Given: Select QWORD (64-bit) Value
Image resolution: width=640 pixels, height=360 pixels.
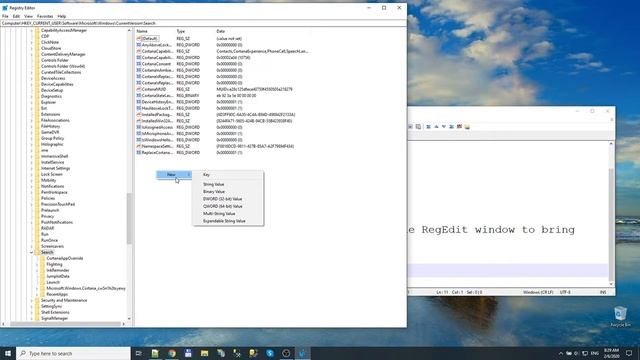Looking at the screenshot, I should (x=228, y=207).
